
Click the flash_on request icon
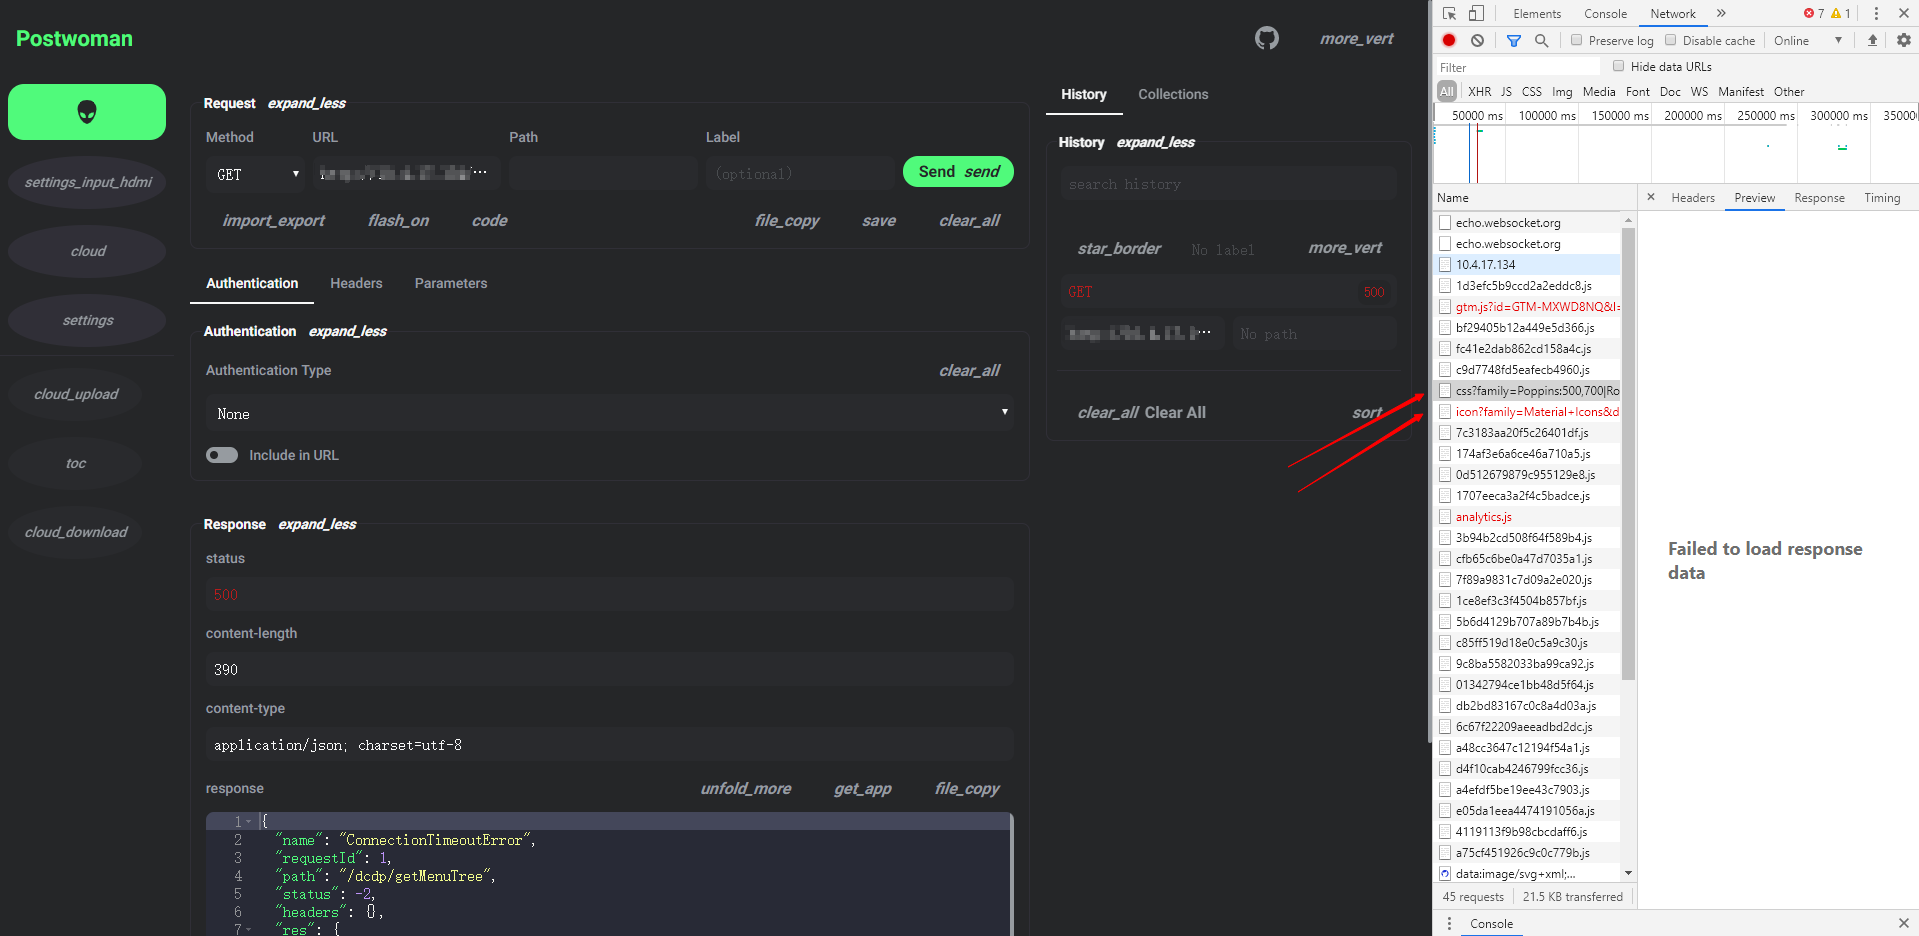tap(398, 221)
